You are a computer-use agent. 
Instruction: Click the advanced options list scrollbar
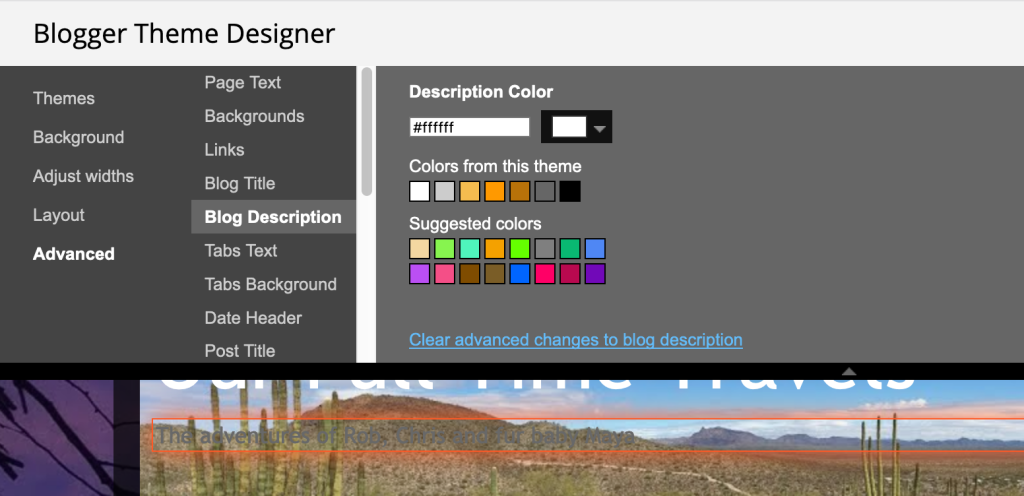[x=366, y=130]
